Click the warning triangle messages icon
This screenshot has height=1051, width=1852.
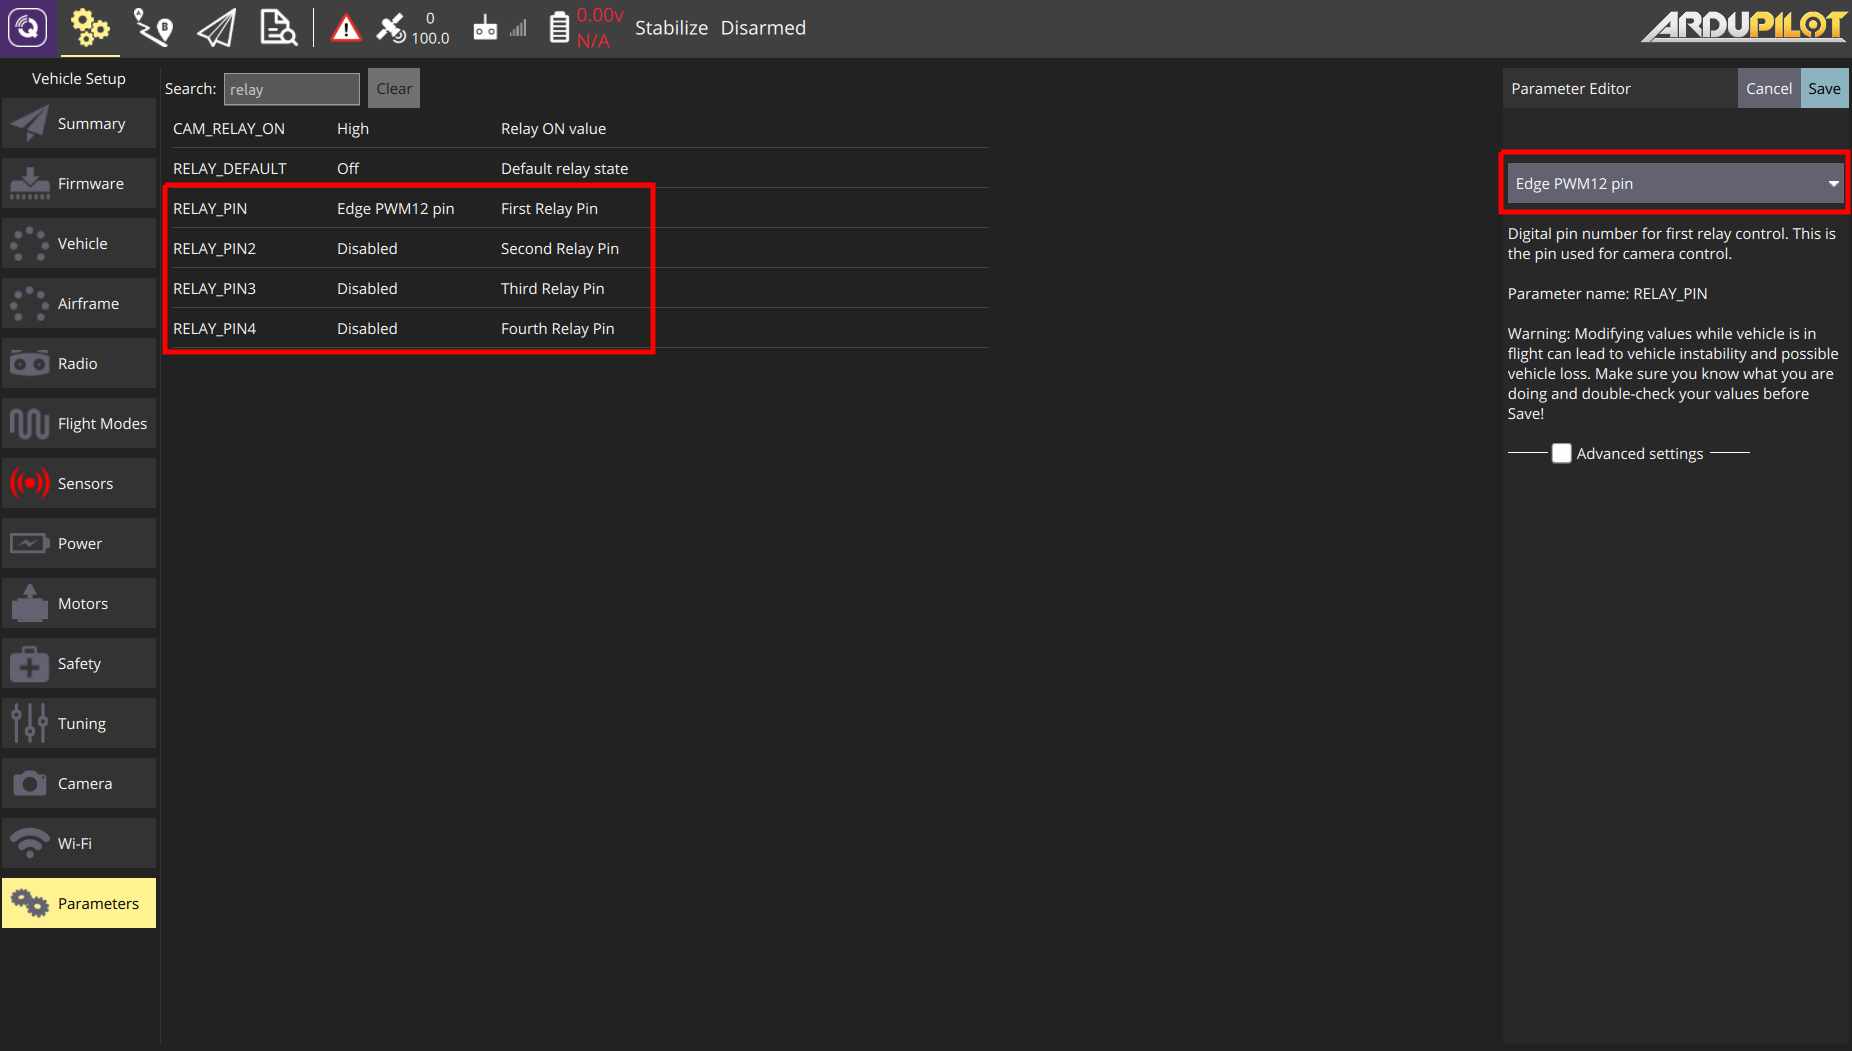[x=346, y=28]
